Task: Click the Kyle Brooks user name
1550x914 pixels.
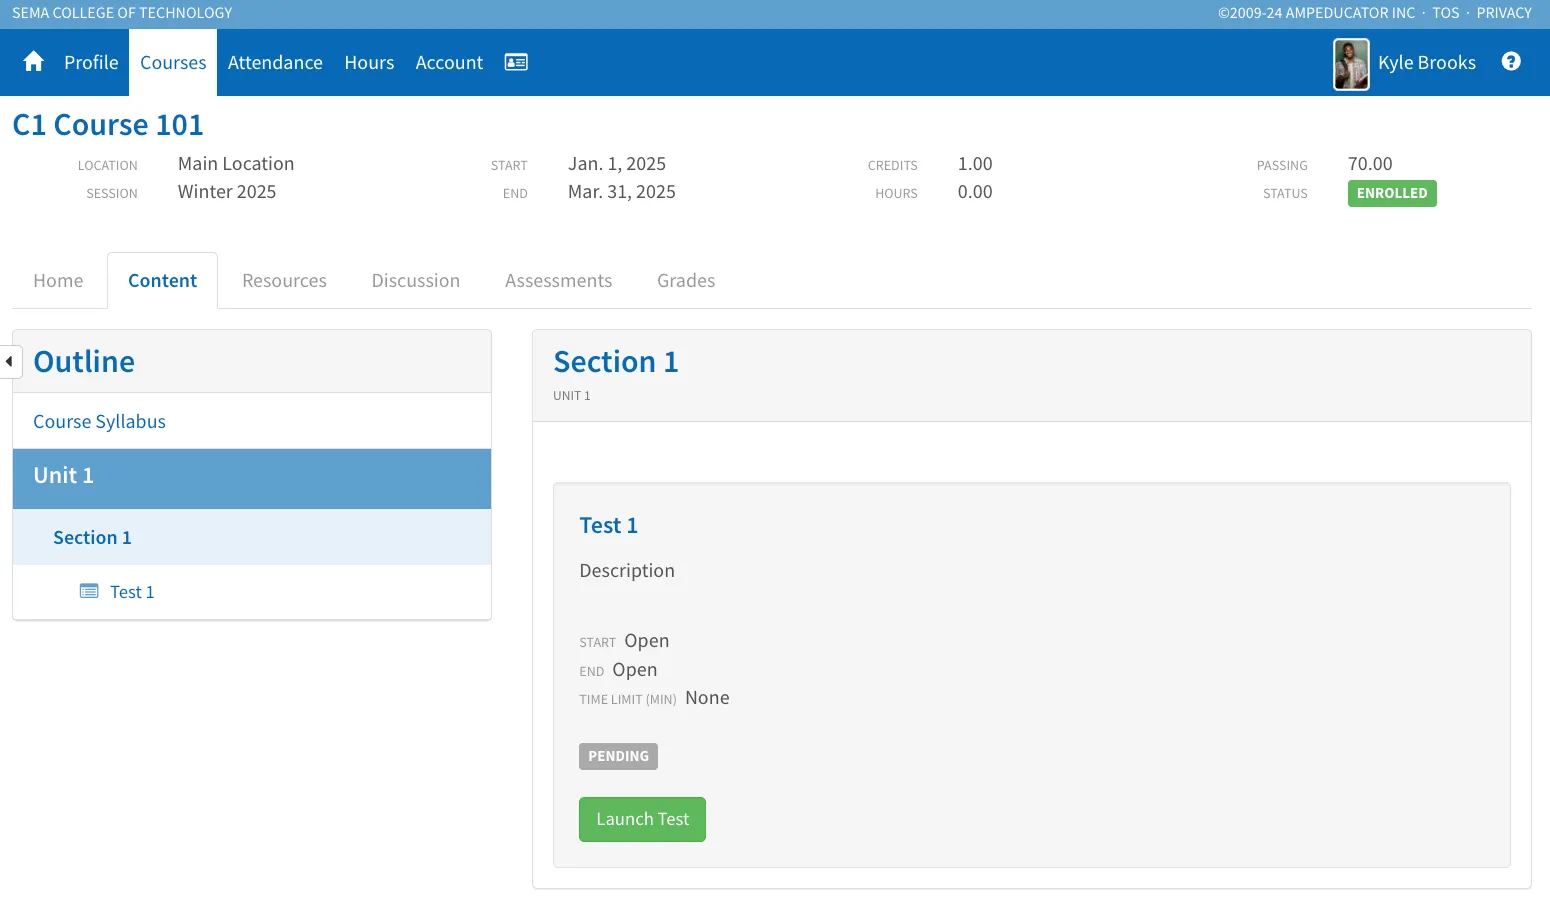Action: [x=1427, y=62]
